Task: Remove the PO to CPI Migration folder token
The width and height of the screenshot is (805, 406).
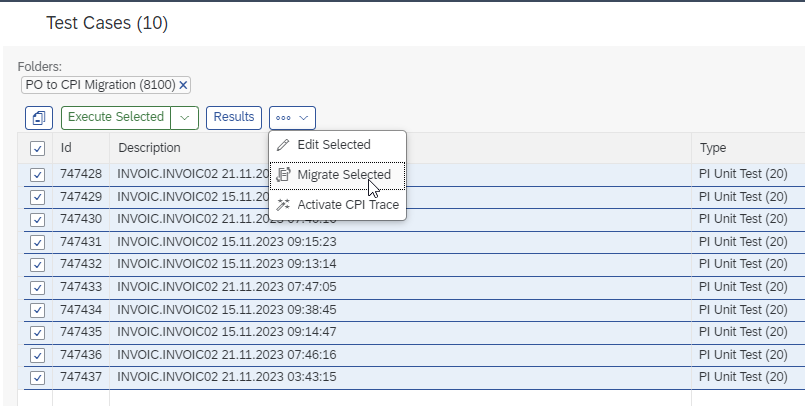Action: pyautogui.click(x=183, y=85)
